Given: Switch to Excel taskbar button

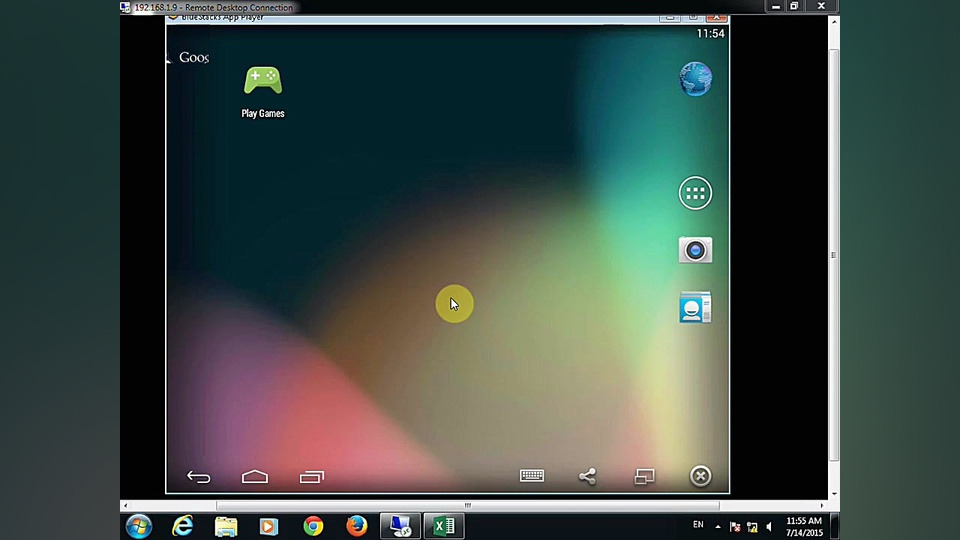Looking at the screenshot, I should pos(444,526).
